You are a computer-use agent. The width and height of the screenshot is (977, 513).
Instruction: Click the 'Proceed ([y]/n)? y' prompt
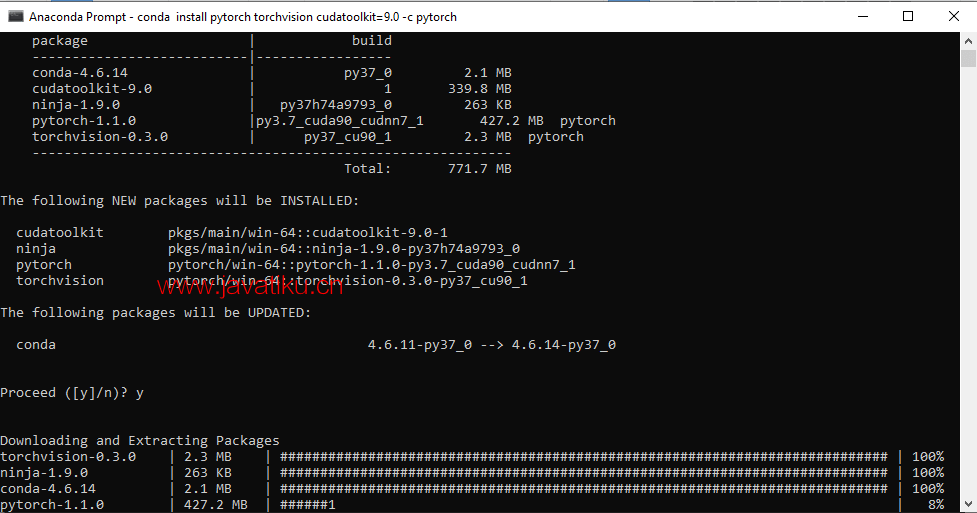click(72, 393)
